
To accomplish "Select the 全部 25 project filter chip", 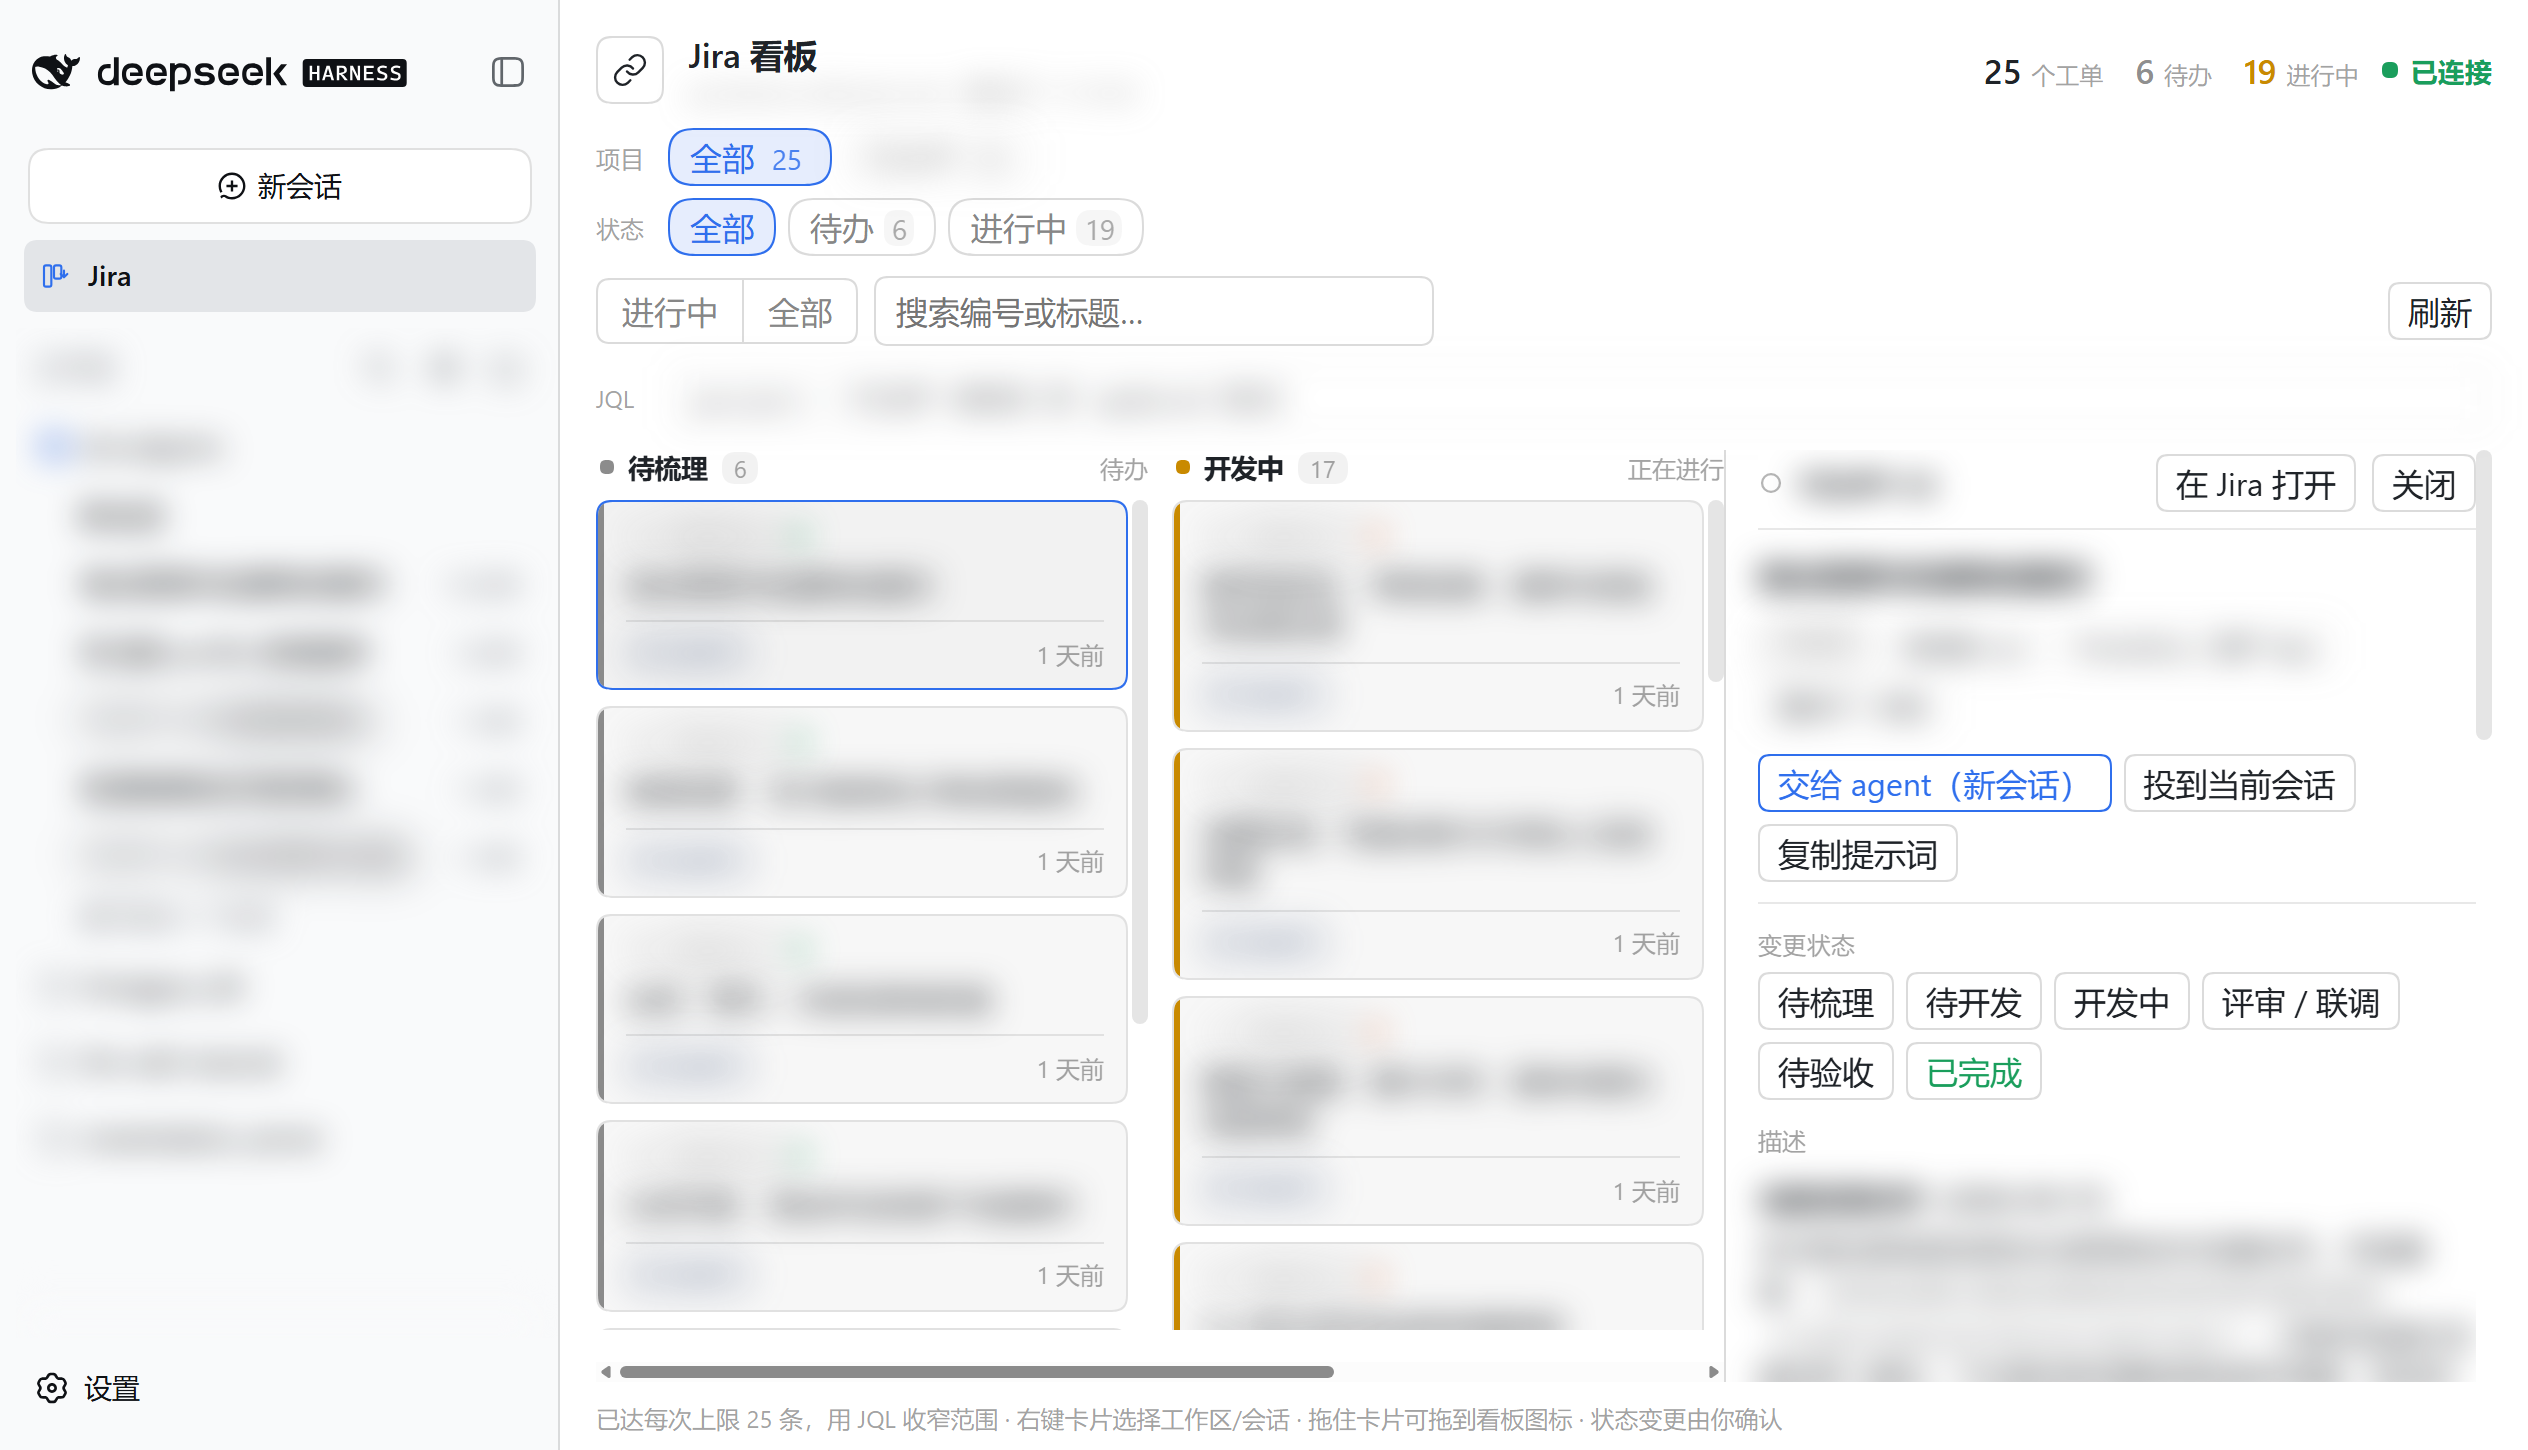I will (x=750, y=158).
